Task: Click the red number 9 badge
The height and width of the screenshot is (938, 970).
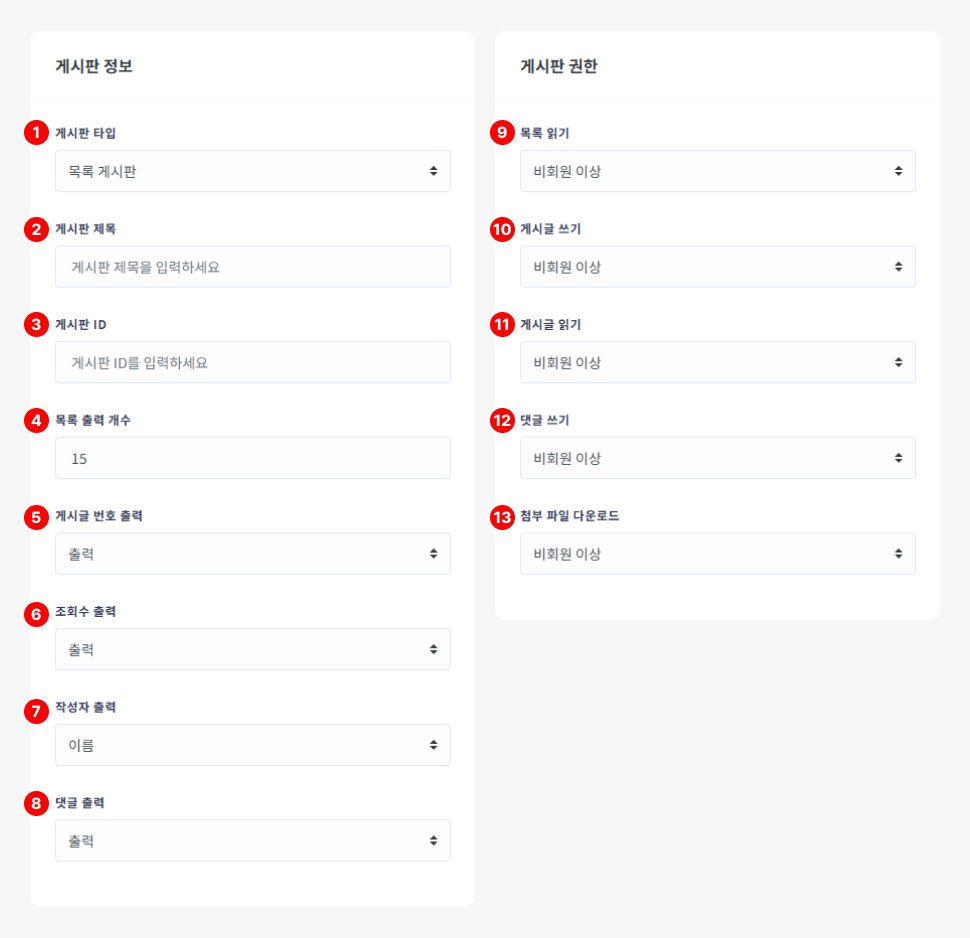Action: [x=502, y=133]
